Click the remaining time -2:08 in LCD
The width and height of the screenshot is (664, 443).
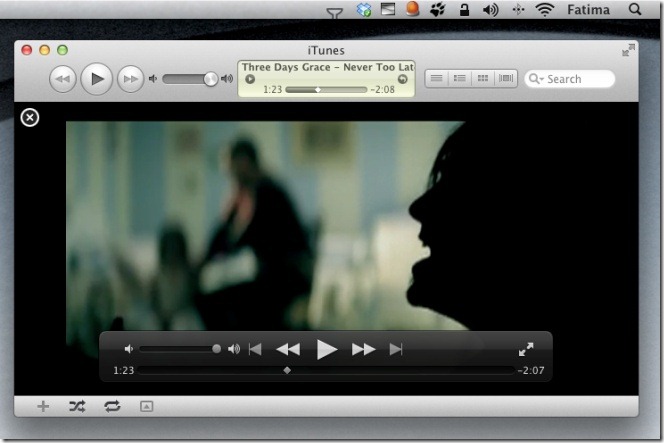coord(382,89)
